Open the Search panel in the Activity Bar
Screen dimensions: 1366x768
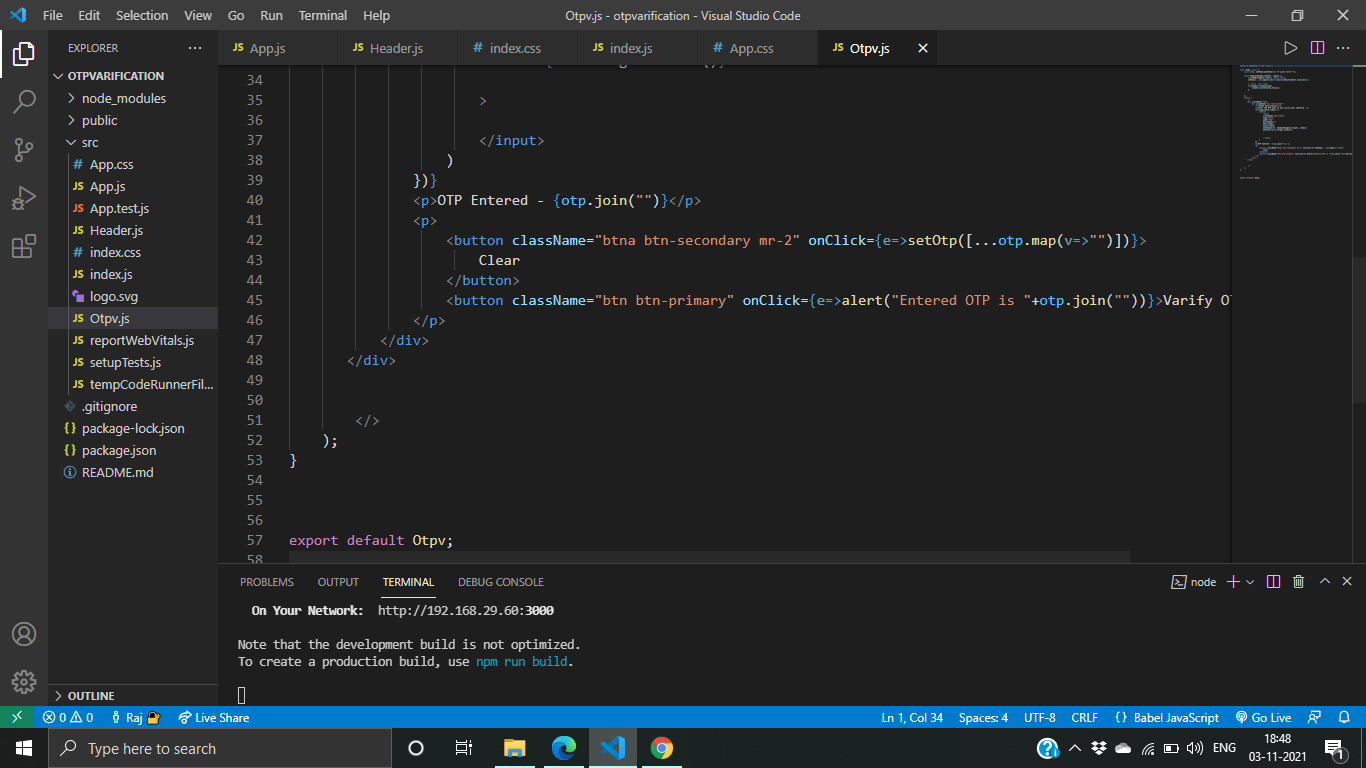24,101
